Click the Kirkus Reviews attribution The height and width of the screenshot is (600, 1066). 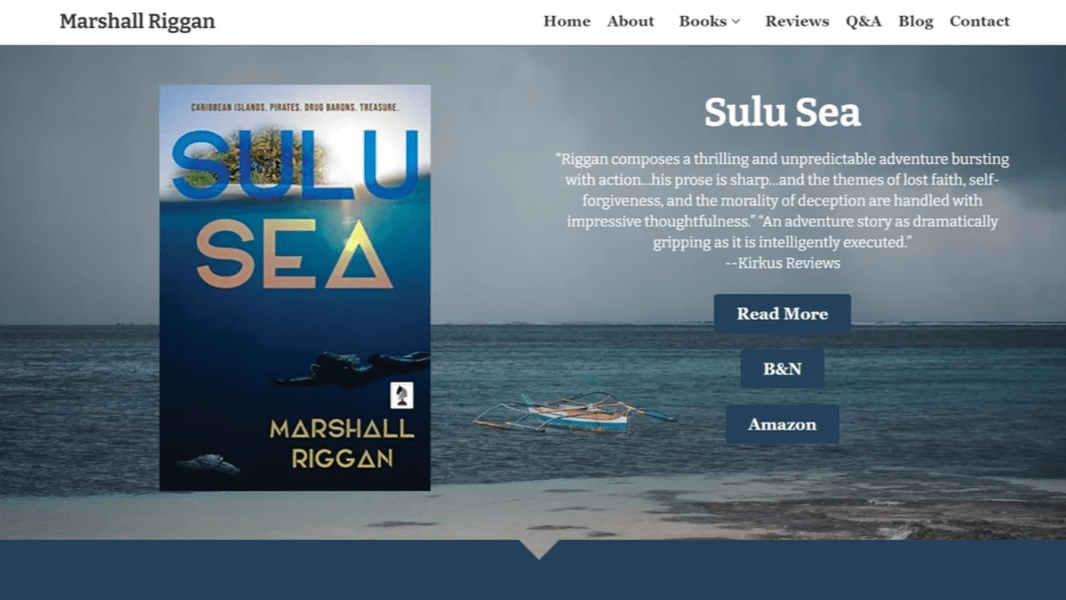click(x=782, y=263)
